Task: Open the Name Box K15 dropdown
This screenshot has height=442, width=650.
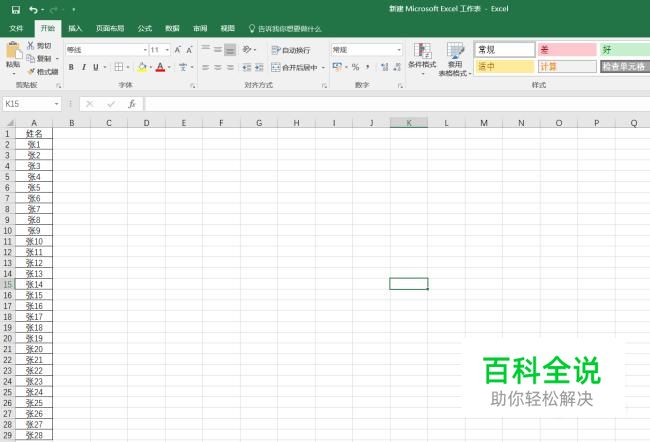Action: click(x=56, y=104)
